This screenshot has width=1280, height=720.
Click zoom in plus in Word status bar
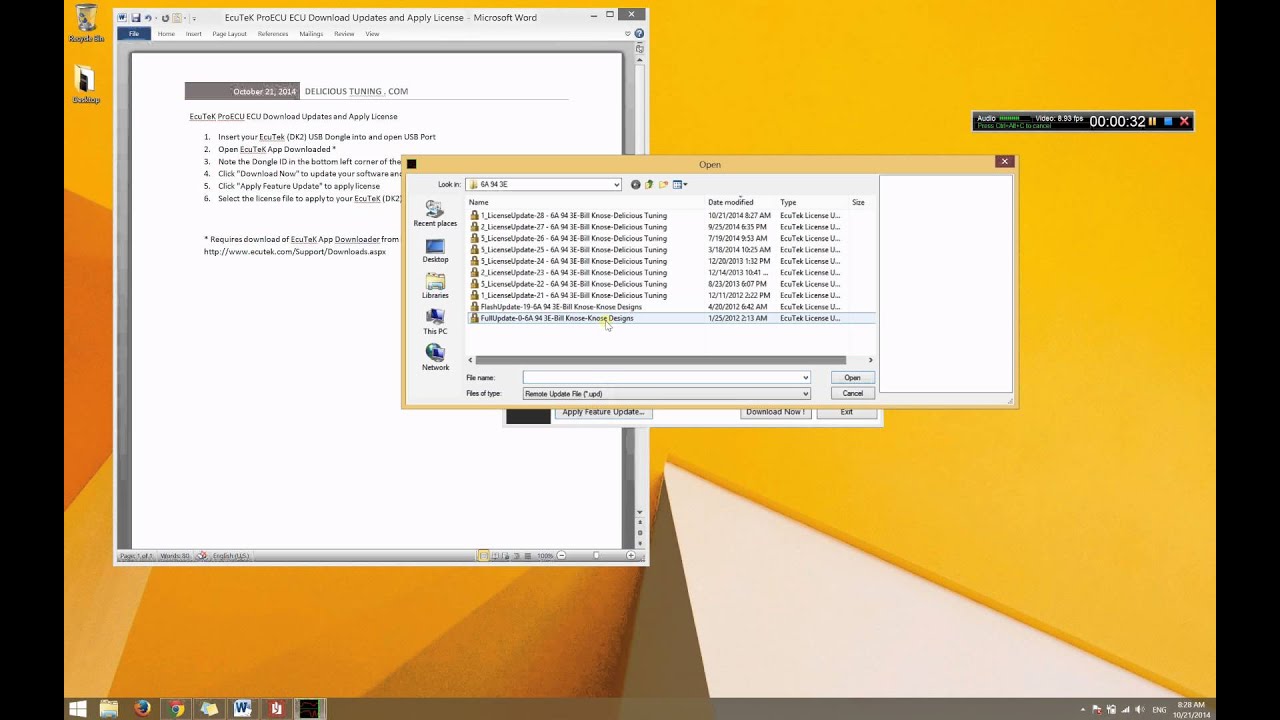click(631, 555)
